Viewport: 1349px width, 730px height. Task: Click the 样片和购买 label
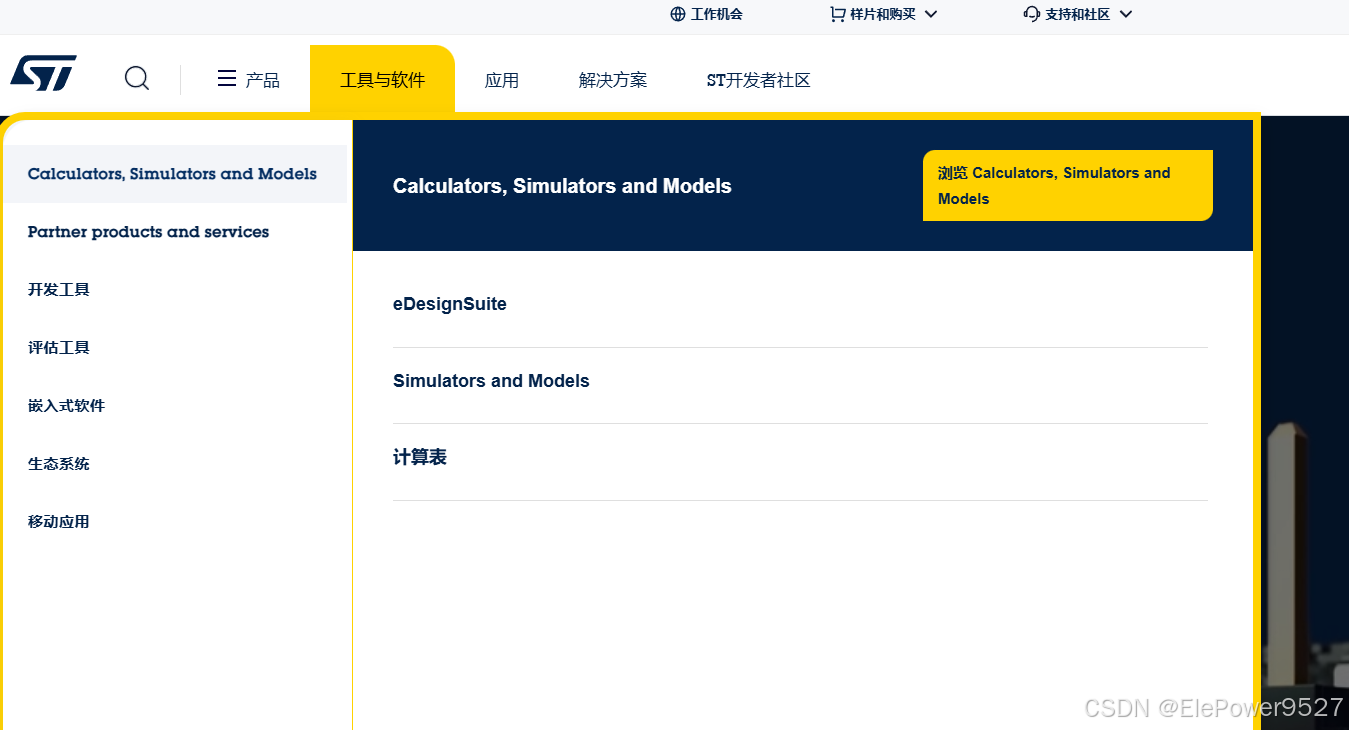pyautogui.click(x=883, y=14)
